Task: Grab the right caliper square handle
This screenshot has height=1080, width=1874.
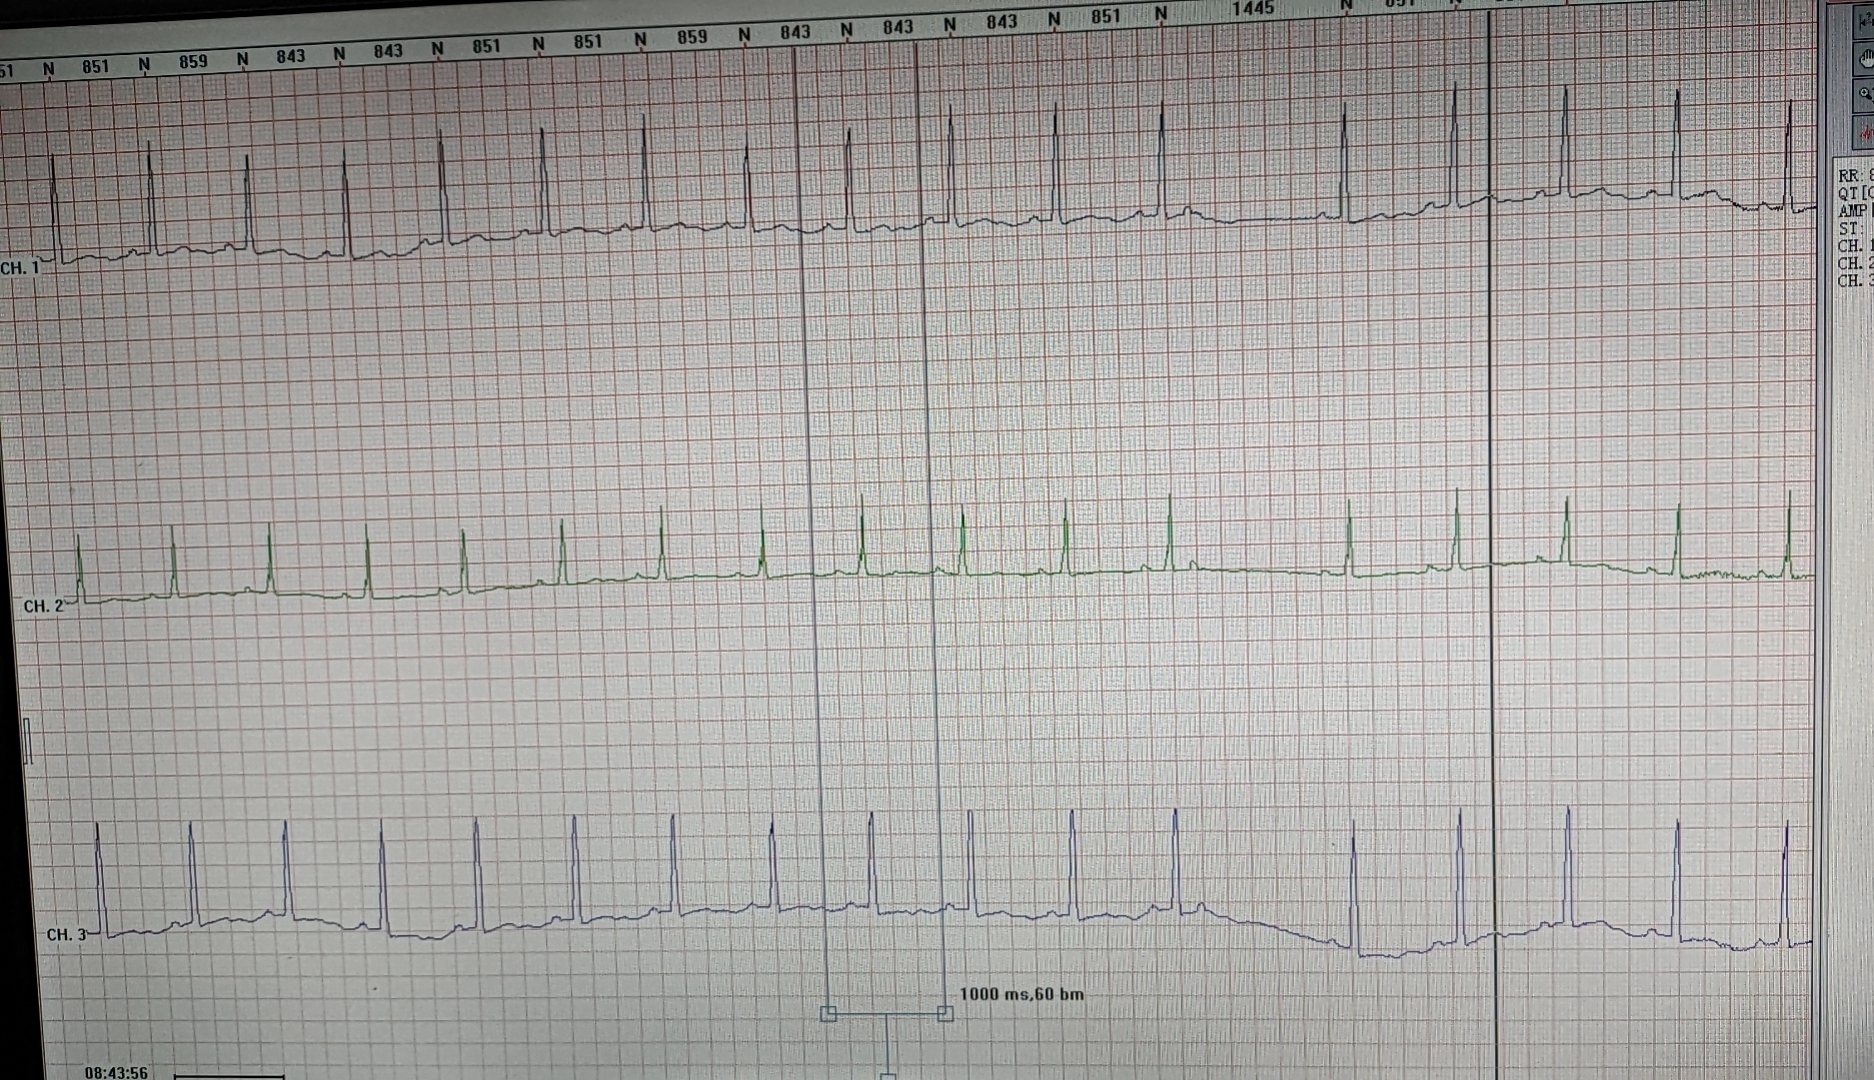Action: point(945,1014)
